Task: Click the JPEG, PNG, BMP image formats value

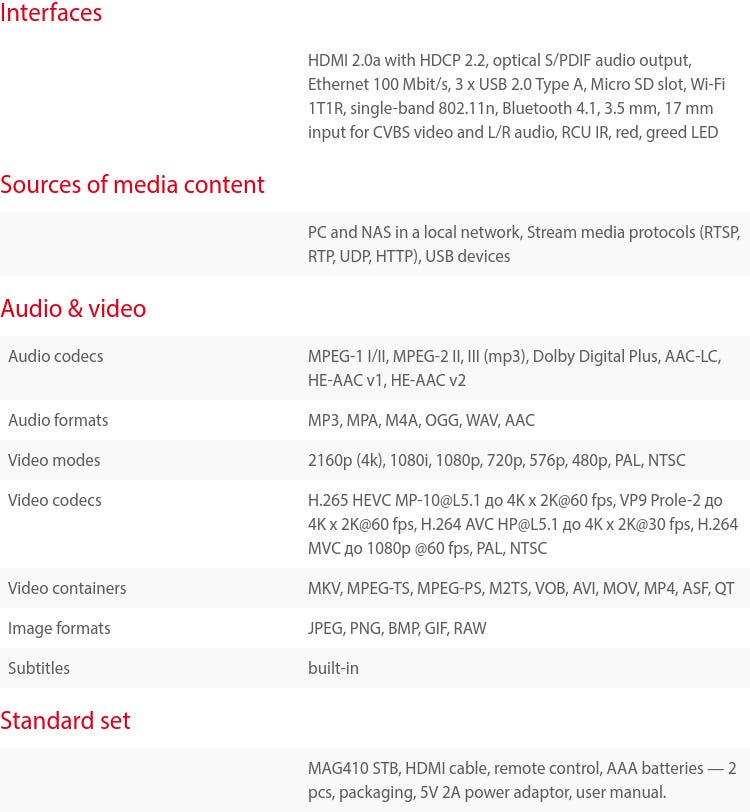Action: click(397, 628)
